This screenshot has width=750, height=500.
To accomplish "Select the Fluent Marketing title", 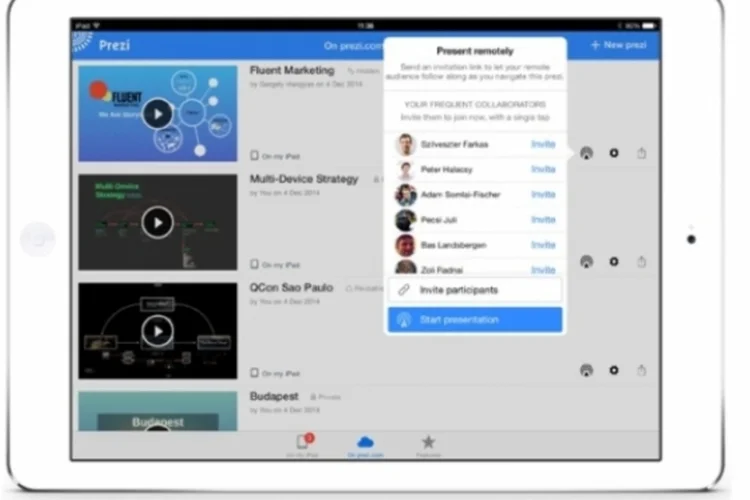I will 292,70.
